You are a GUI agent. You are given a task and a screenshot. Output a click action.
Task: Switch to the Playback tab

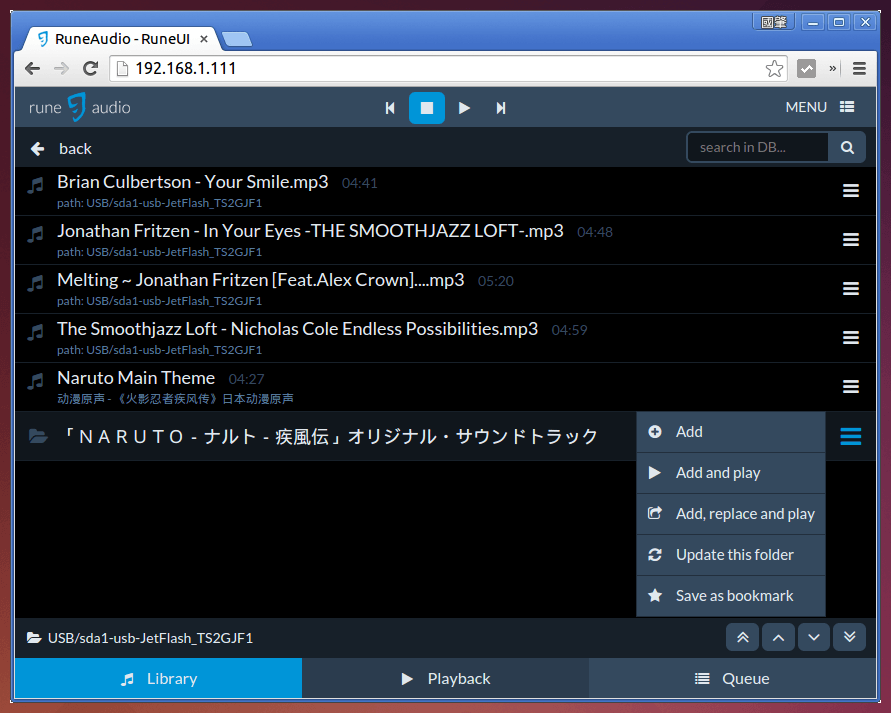445,678
